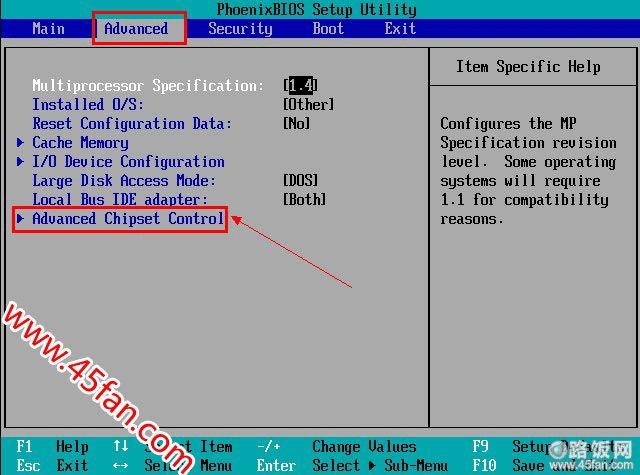
Task: Change the Installed O/S value Other
Action: point(309,104)
